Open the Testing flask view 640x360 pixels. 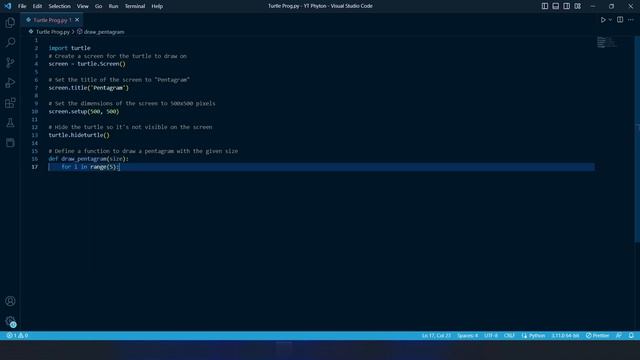point(10,122)
